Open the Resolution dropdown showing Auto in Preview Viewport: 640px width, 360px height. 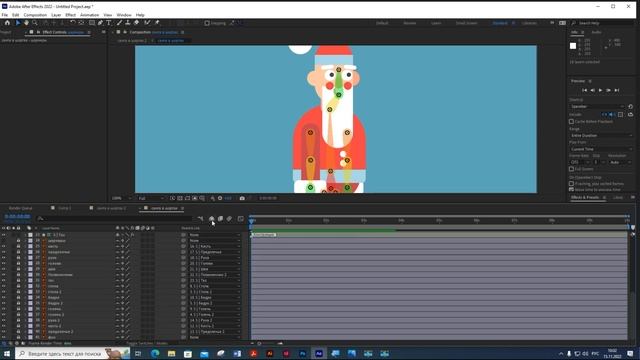(620, 162)
